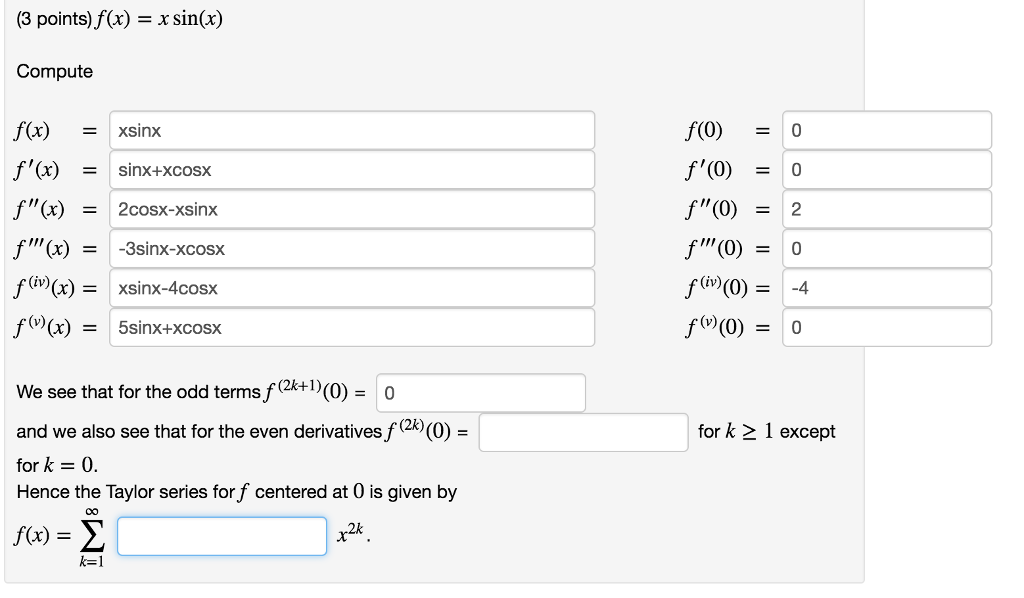
Task: Click the fourth derivative field containing xsinx-4cosx
Action: 350,288
